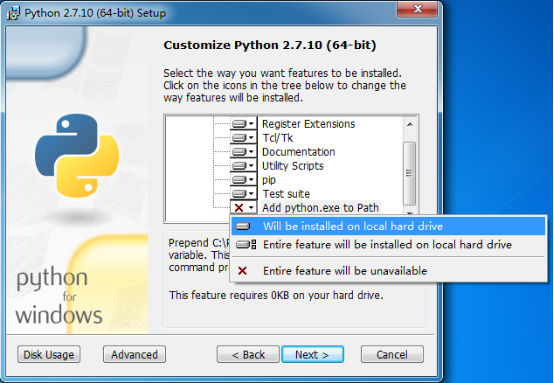This screenshot has height=383, width=554.
Task: Proceed with the Next button
Action: [x=312, y=354]
